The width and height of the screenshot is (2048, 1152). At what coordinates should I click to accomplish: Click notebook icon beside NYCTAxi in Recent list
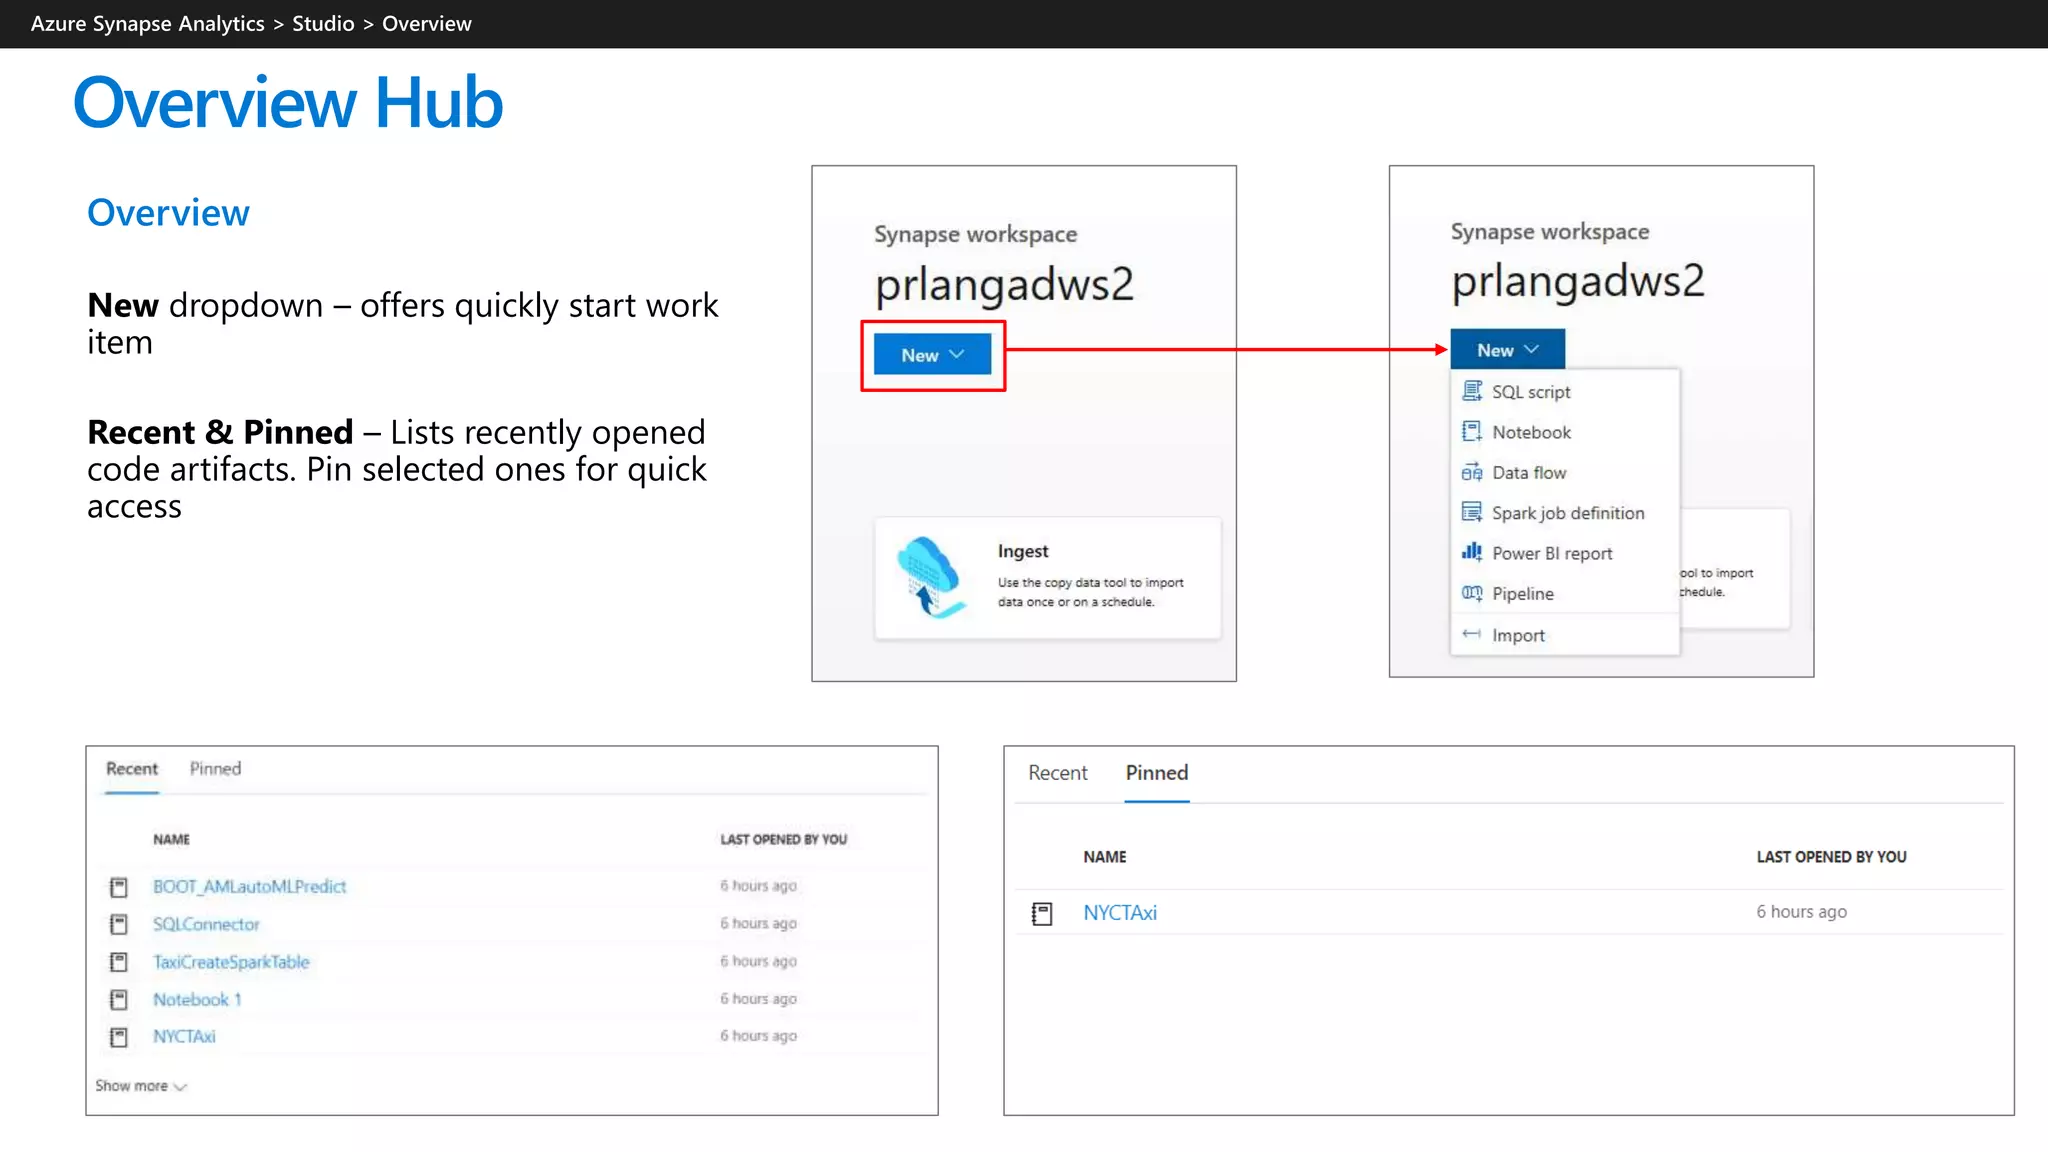pos(119,1037)
